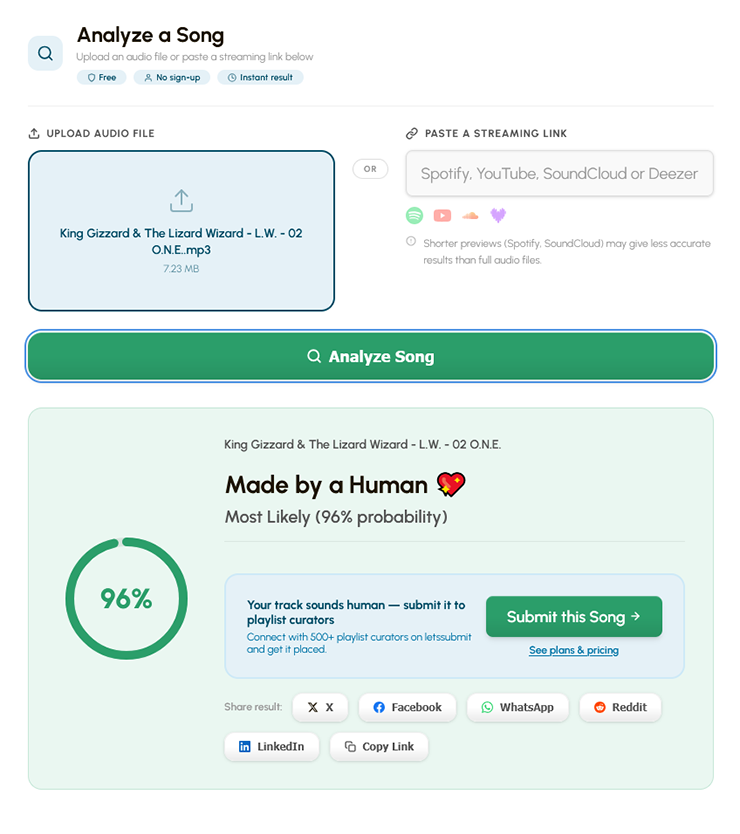Focus the streaming link input field
Image resolution: width=740 pixels, height=834 pixels.
[560, 173]
